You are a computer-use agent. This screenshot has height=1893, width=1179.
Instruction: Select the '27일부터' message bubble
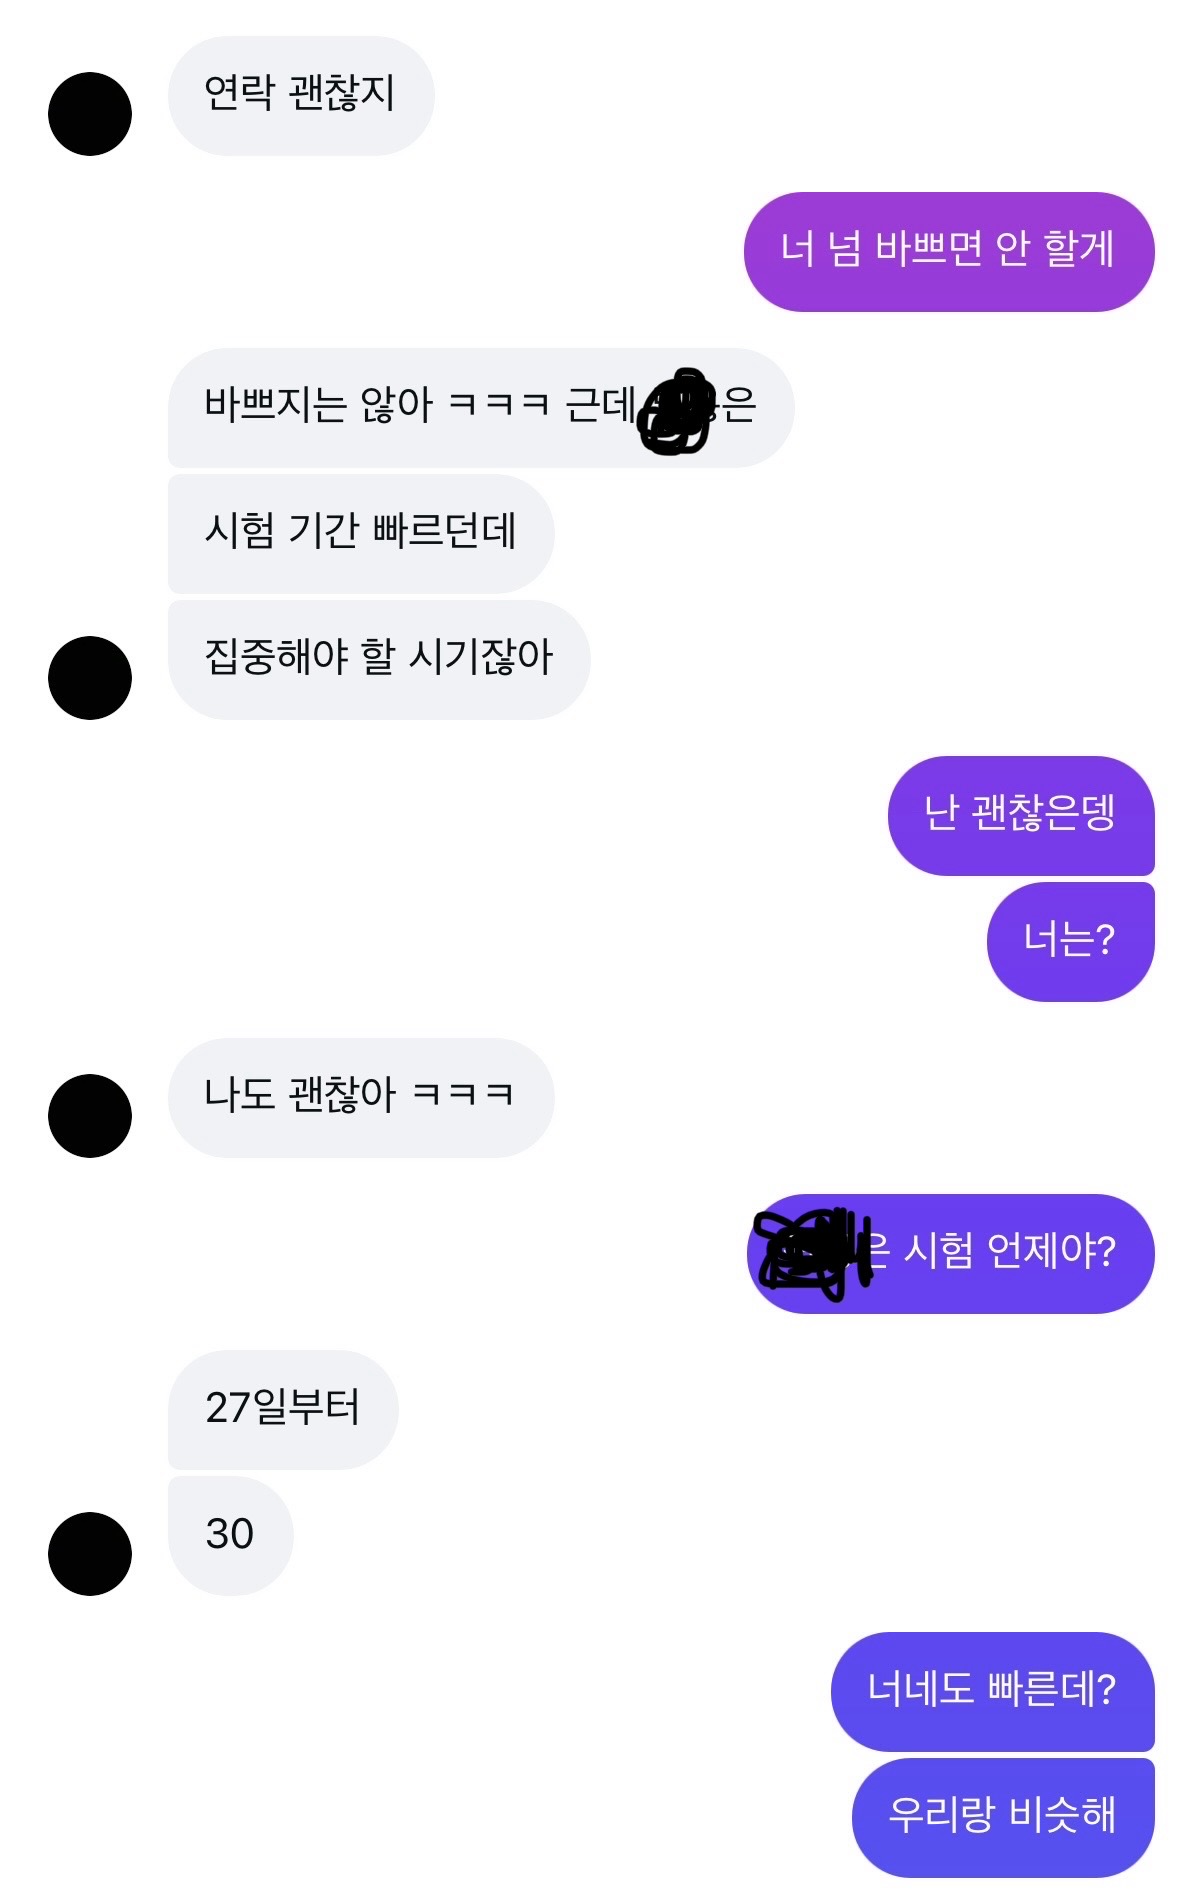point(283,1410)
